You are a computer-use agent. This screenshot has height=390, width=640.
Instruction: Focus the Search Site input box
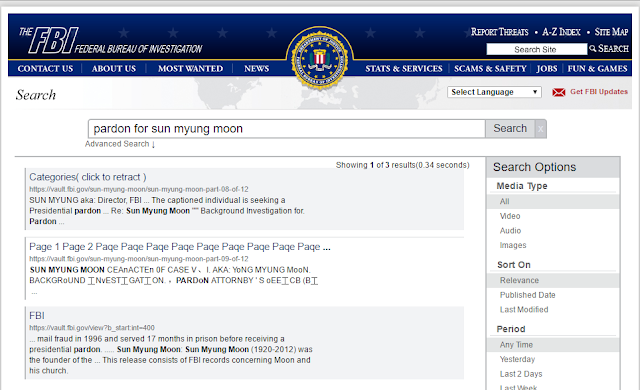[x=536, y=49]
